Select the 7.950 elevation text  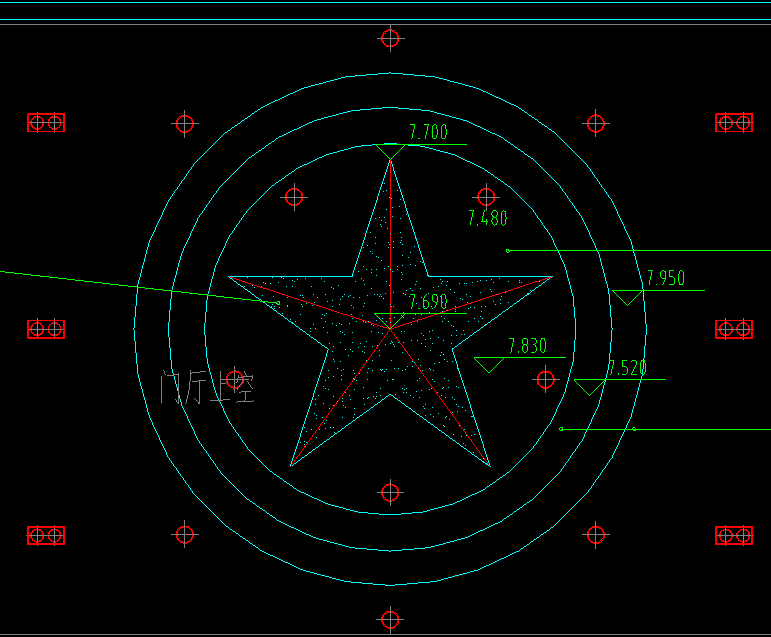pos(665,278)
